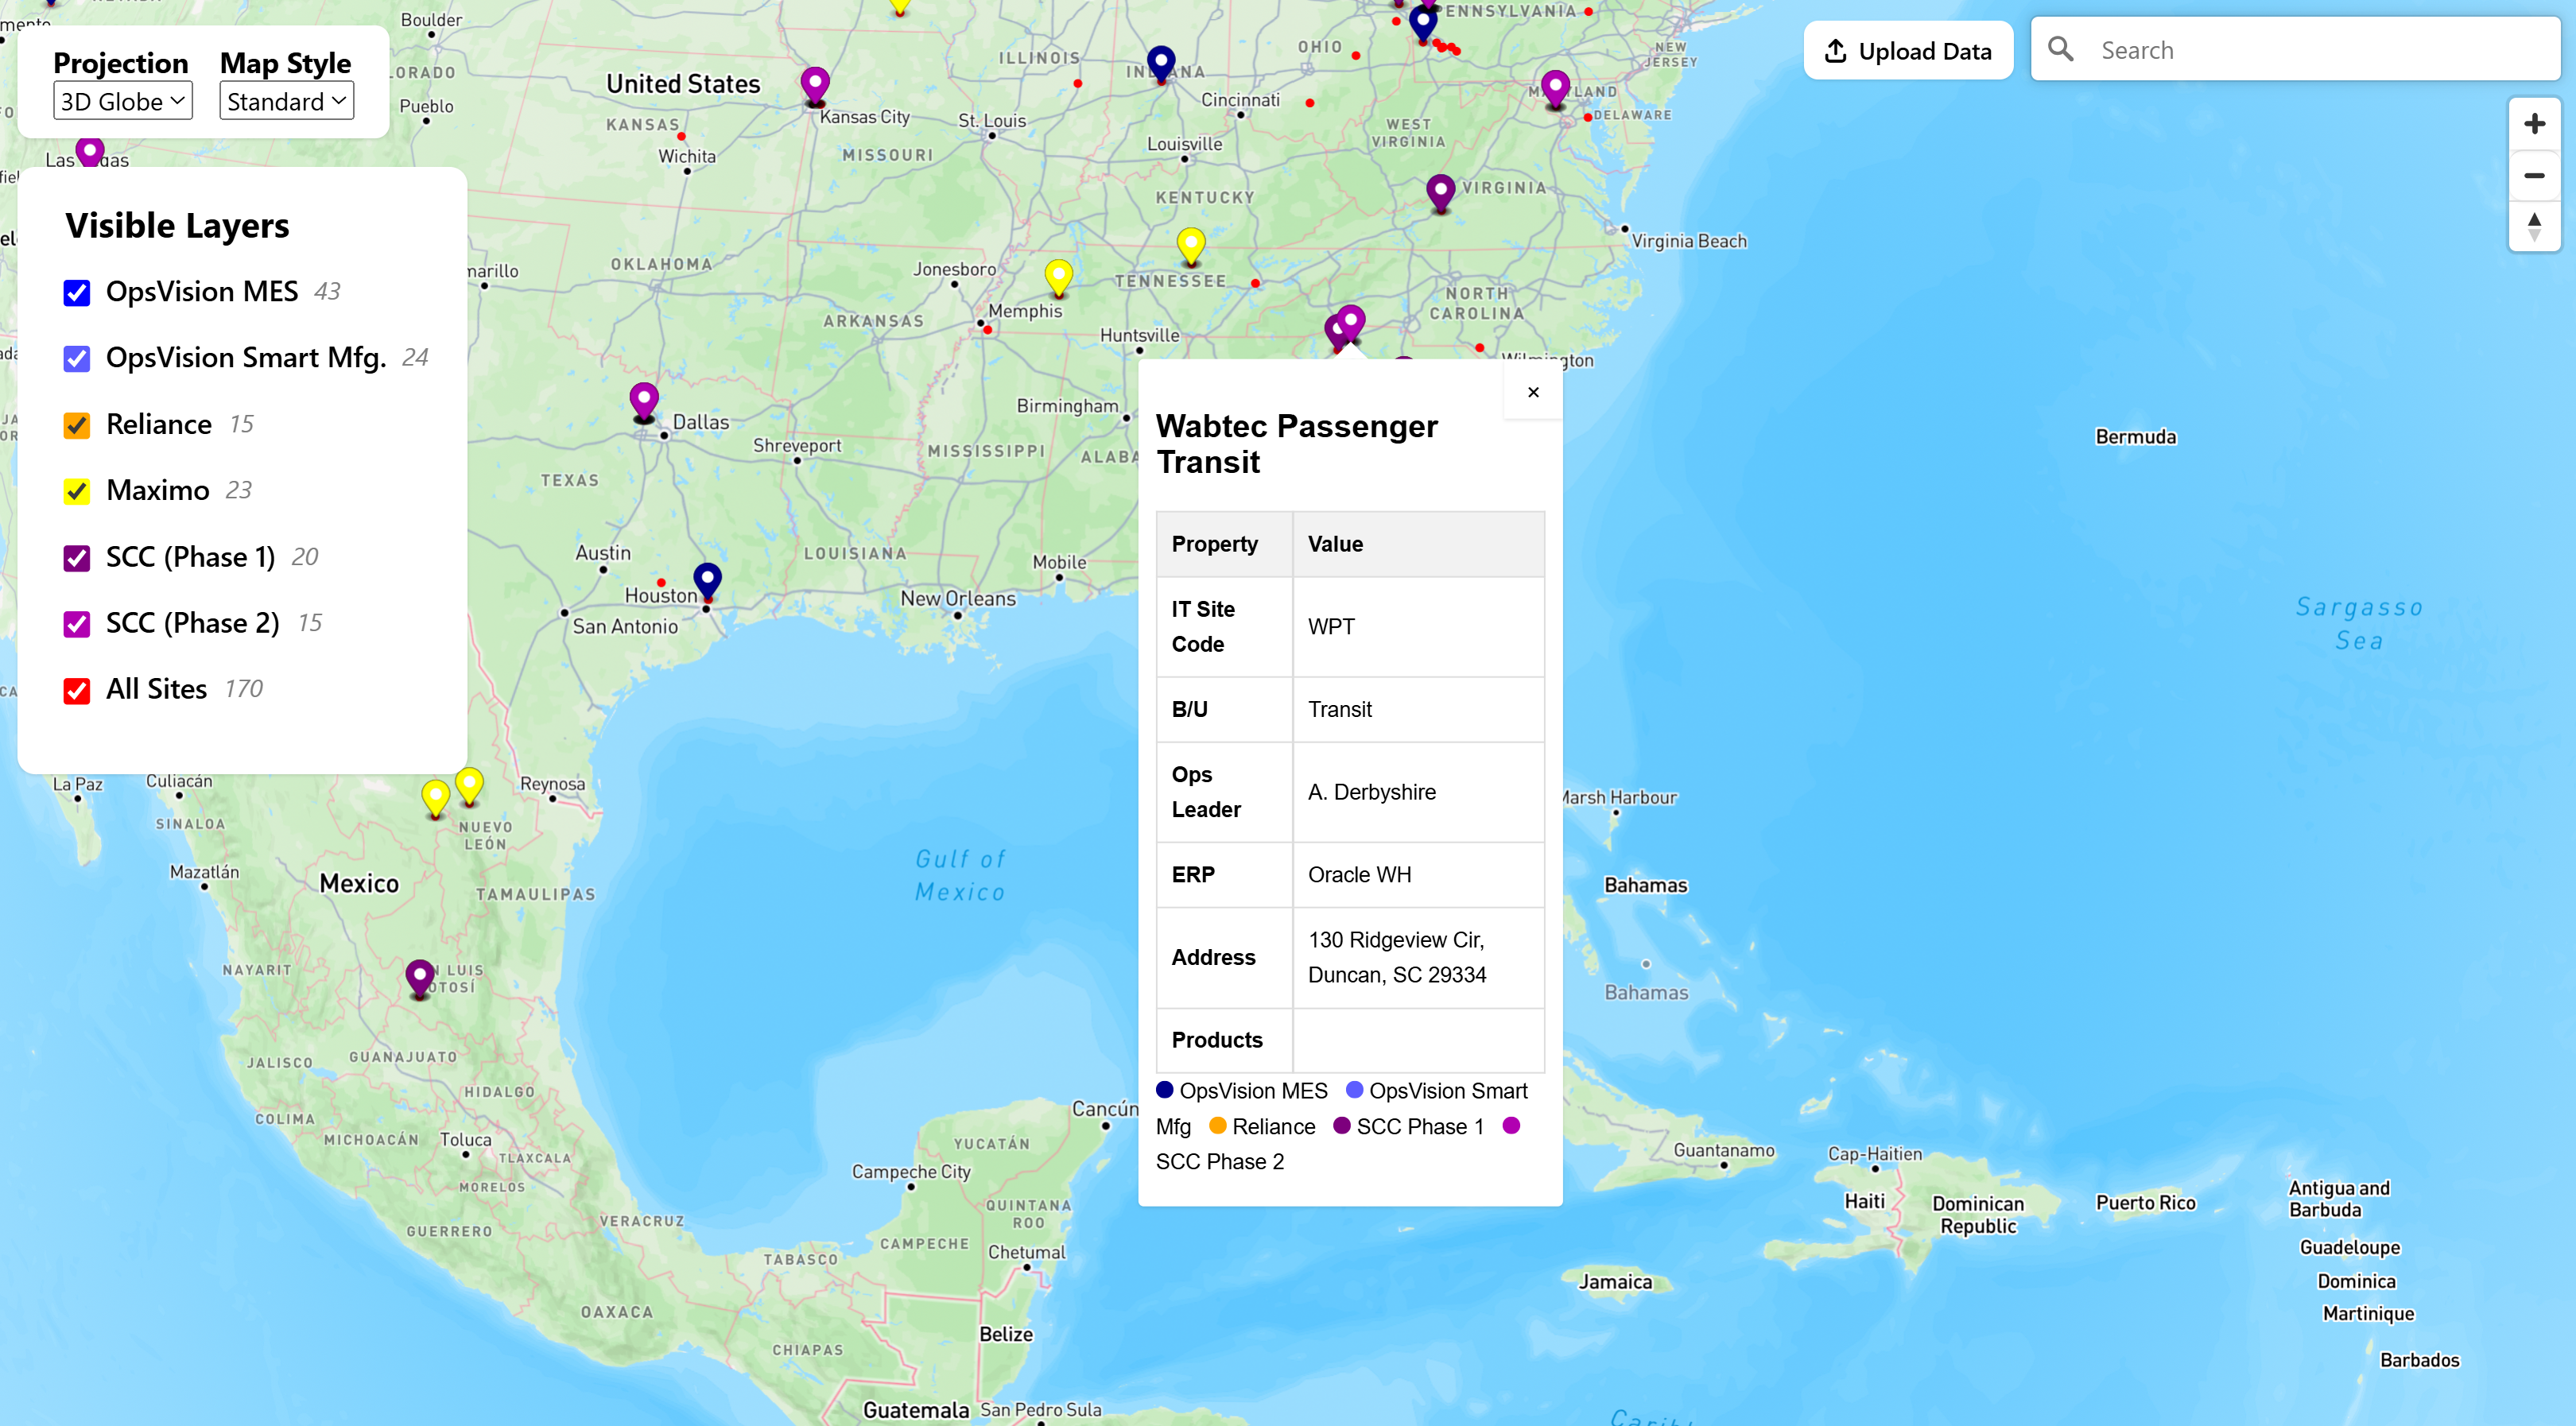
Task: Close the Wabtec Passenger Transit popup
Action: coord(1533,392)
